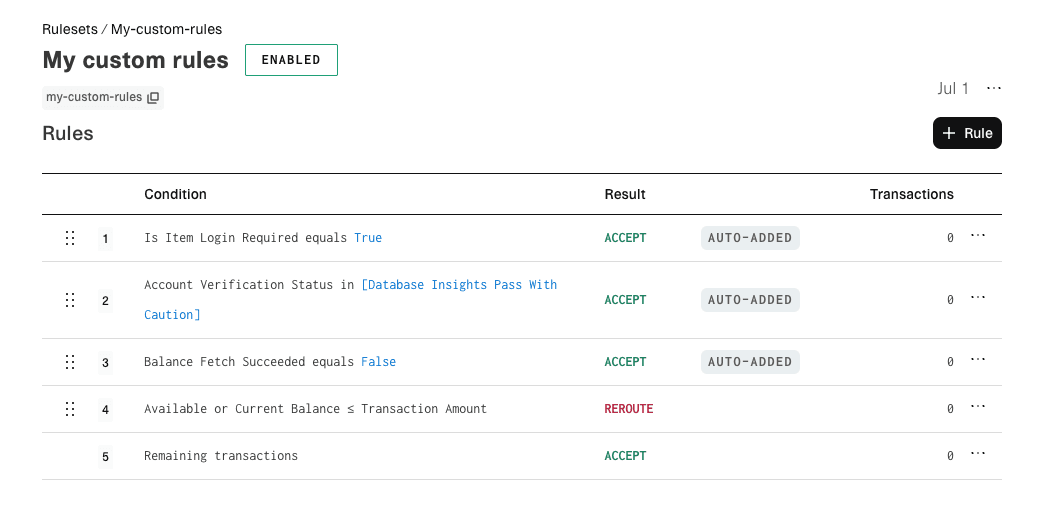
Task: Copy the my-custom-rules ID
Action: point(153,98)
